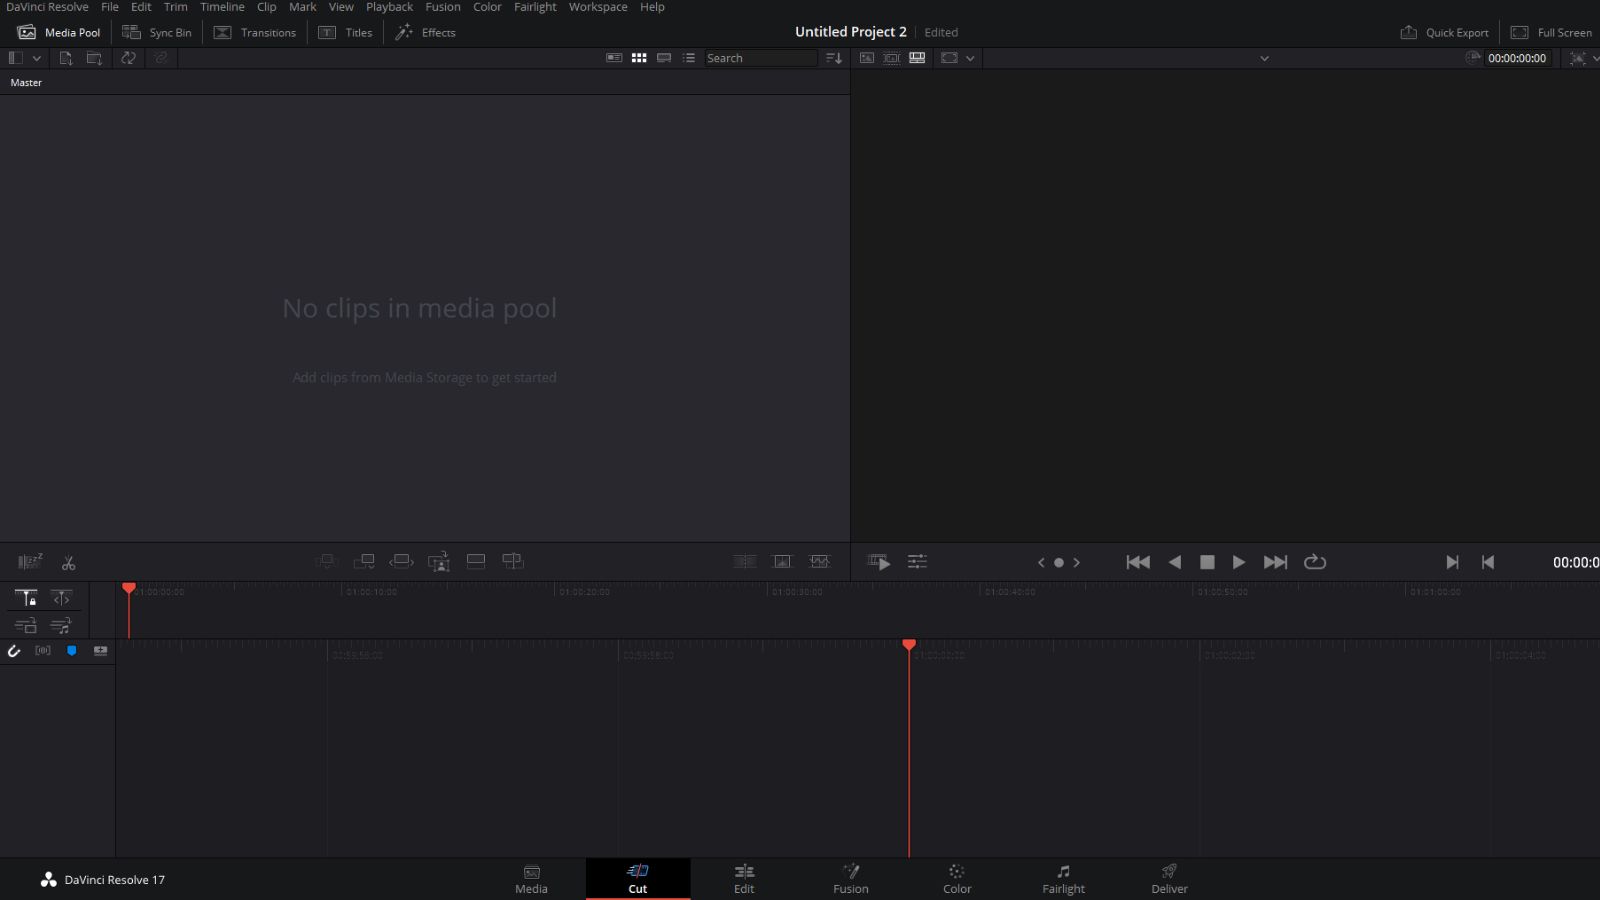Viewport: 1600px width, 900px height.
Task: Switch to the Fusion page
Action: pos(850,878)
